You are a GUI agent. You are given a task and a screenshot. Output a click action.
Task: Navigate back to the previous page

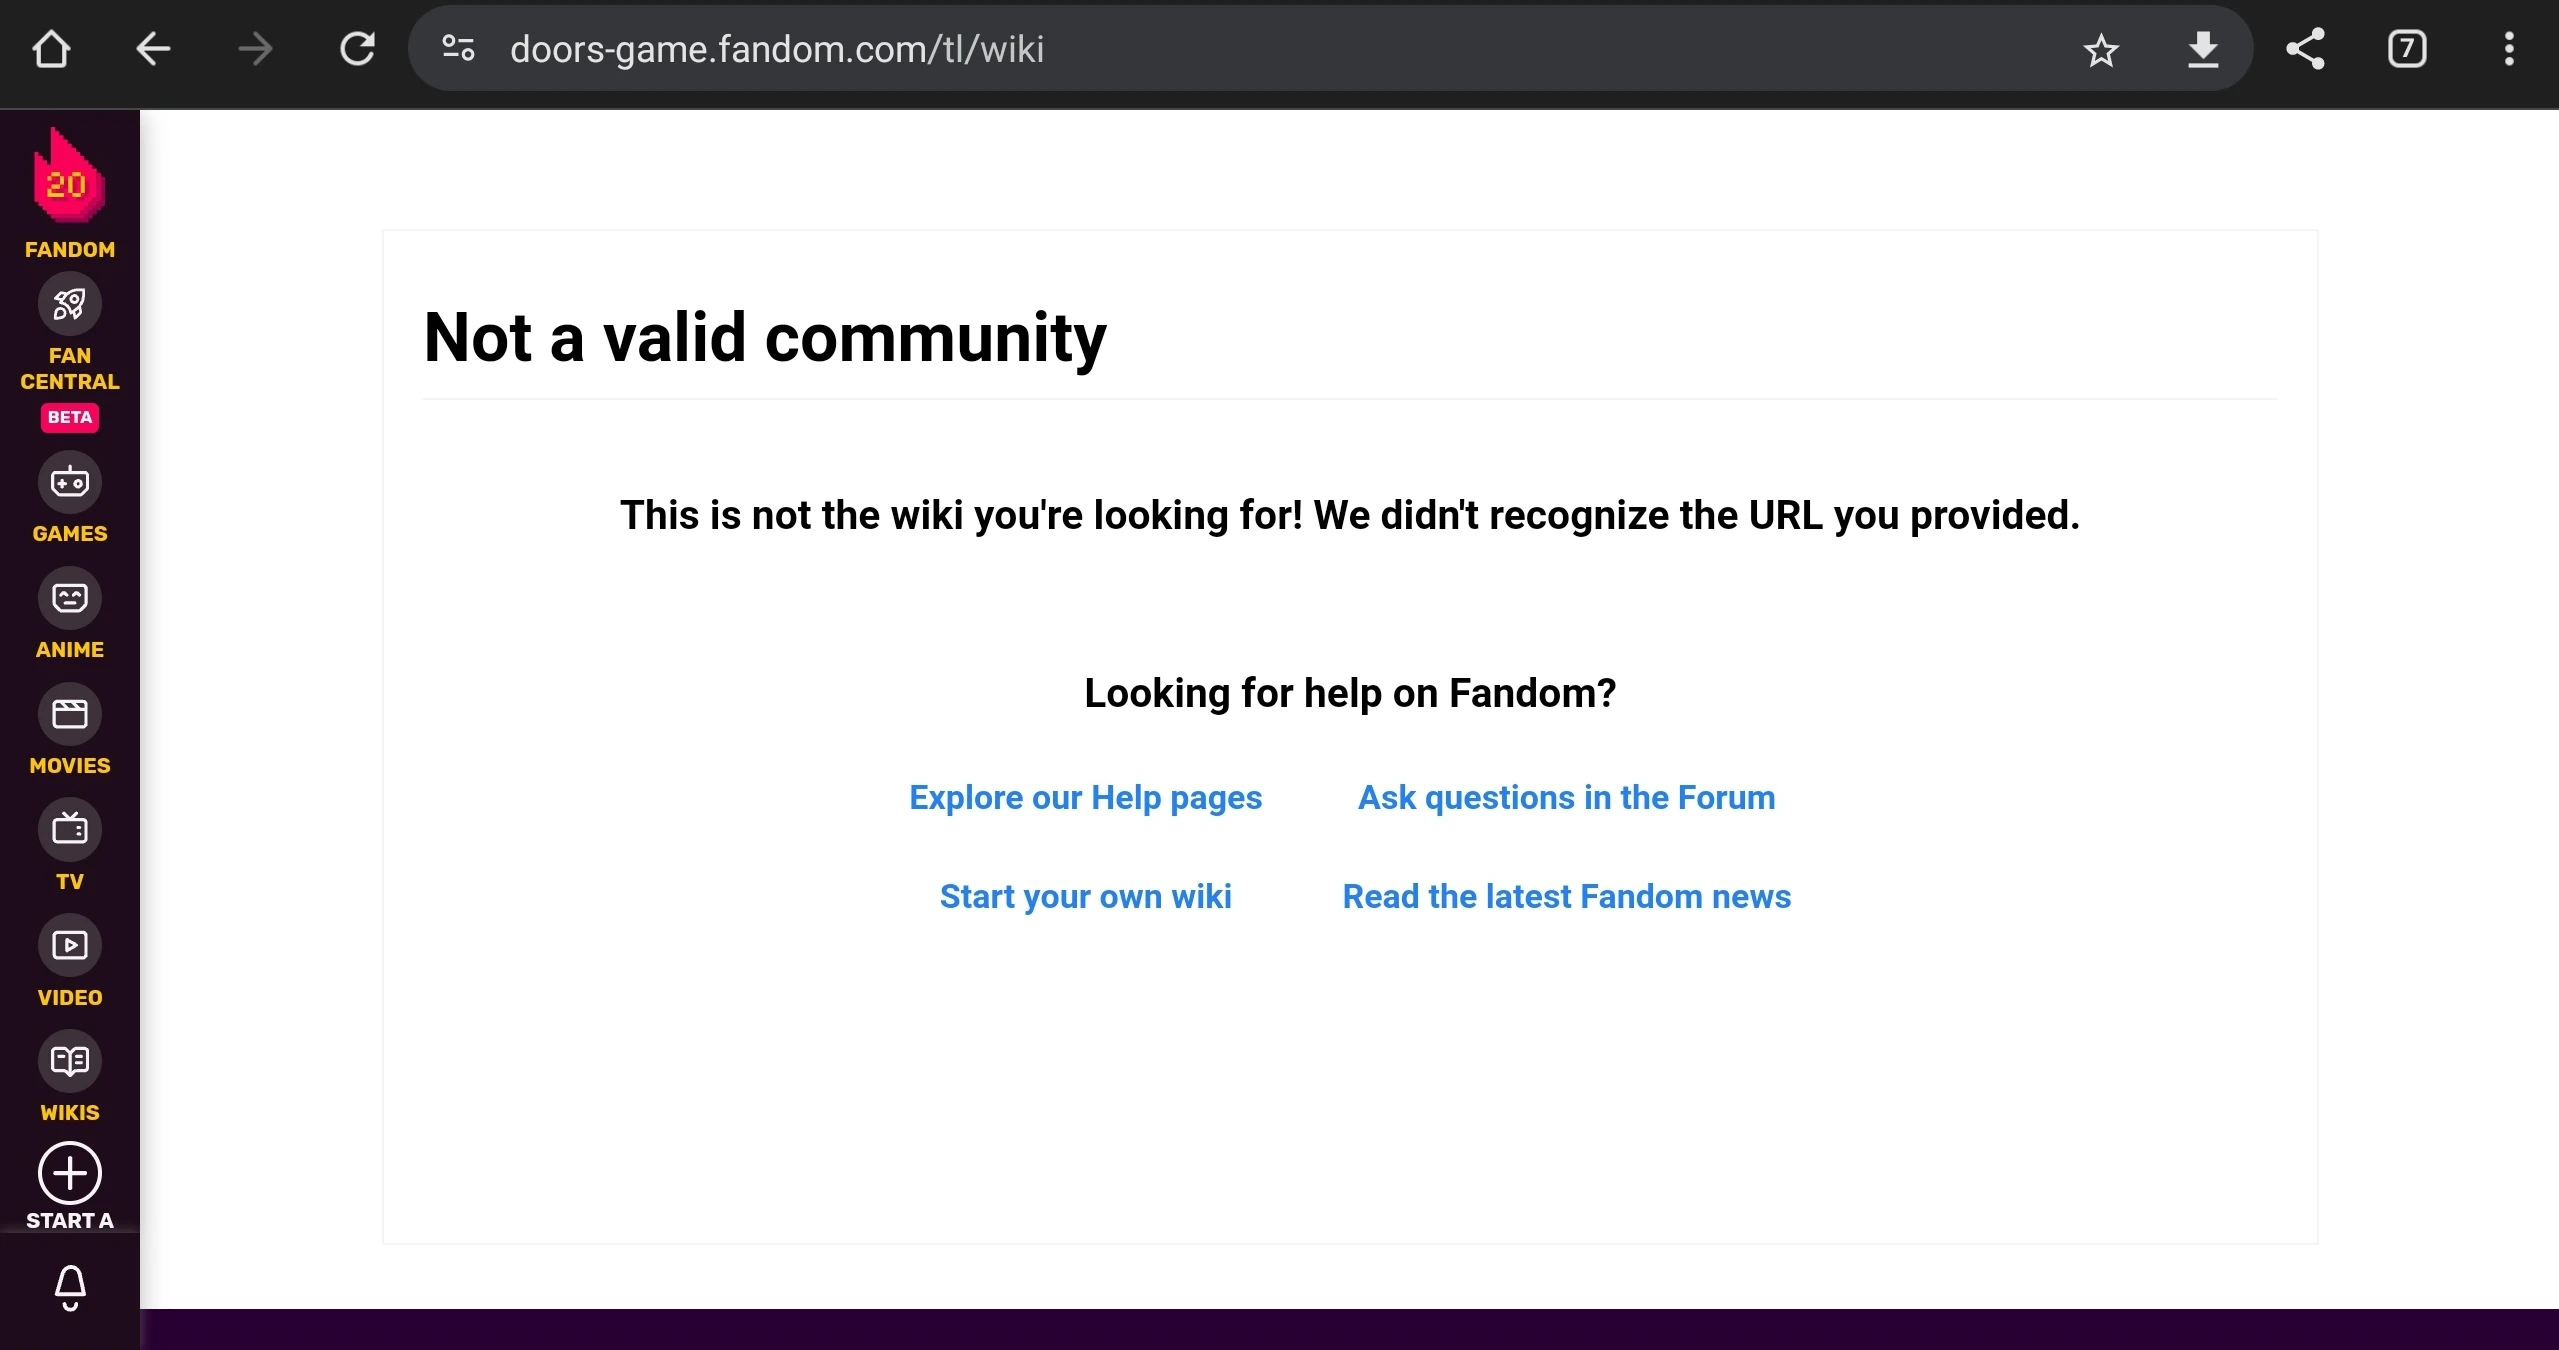[x=152, y=48]
